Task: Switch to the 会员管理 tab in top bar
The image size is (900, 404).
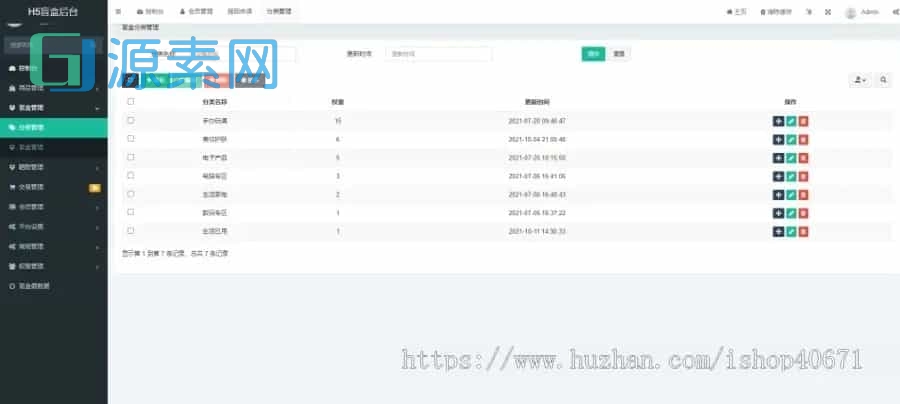Action: click(196, 11)
